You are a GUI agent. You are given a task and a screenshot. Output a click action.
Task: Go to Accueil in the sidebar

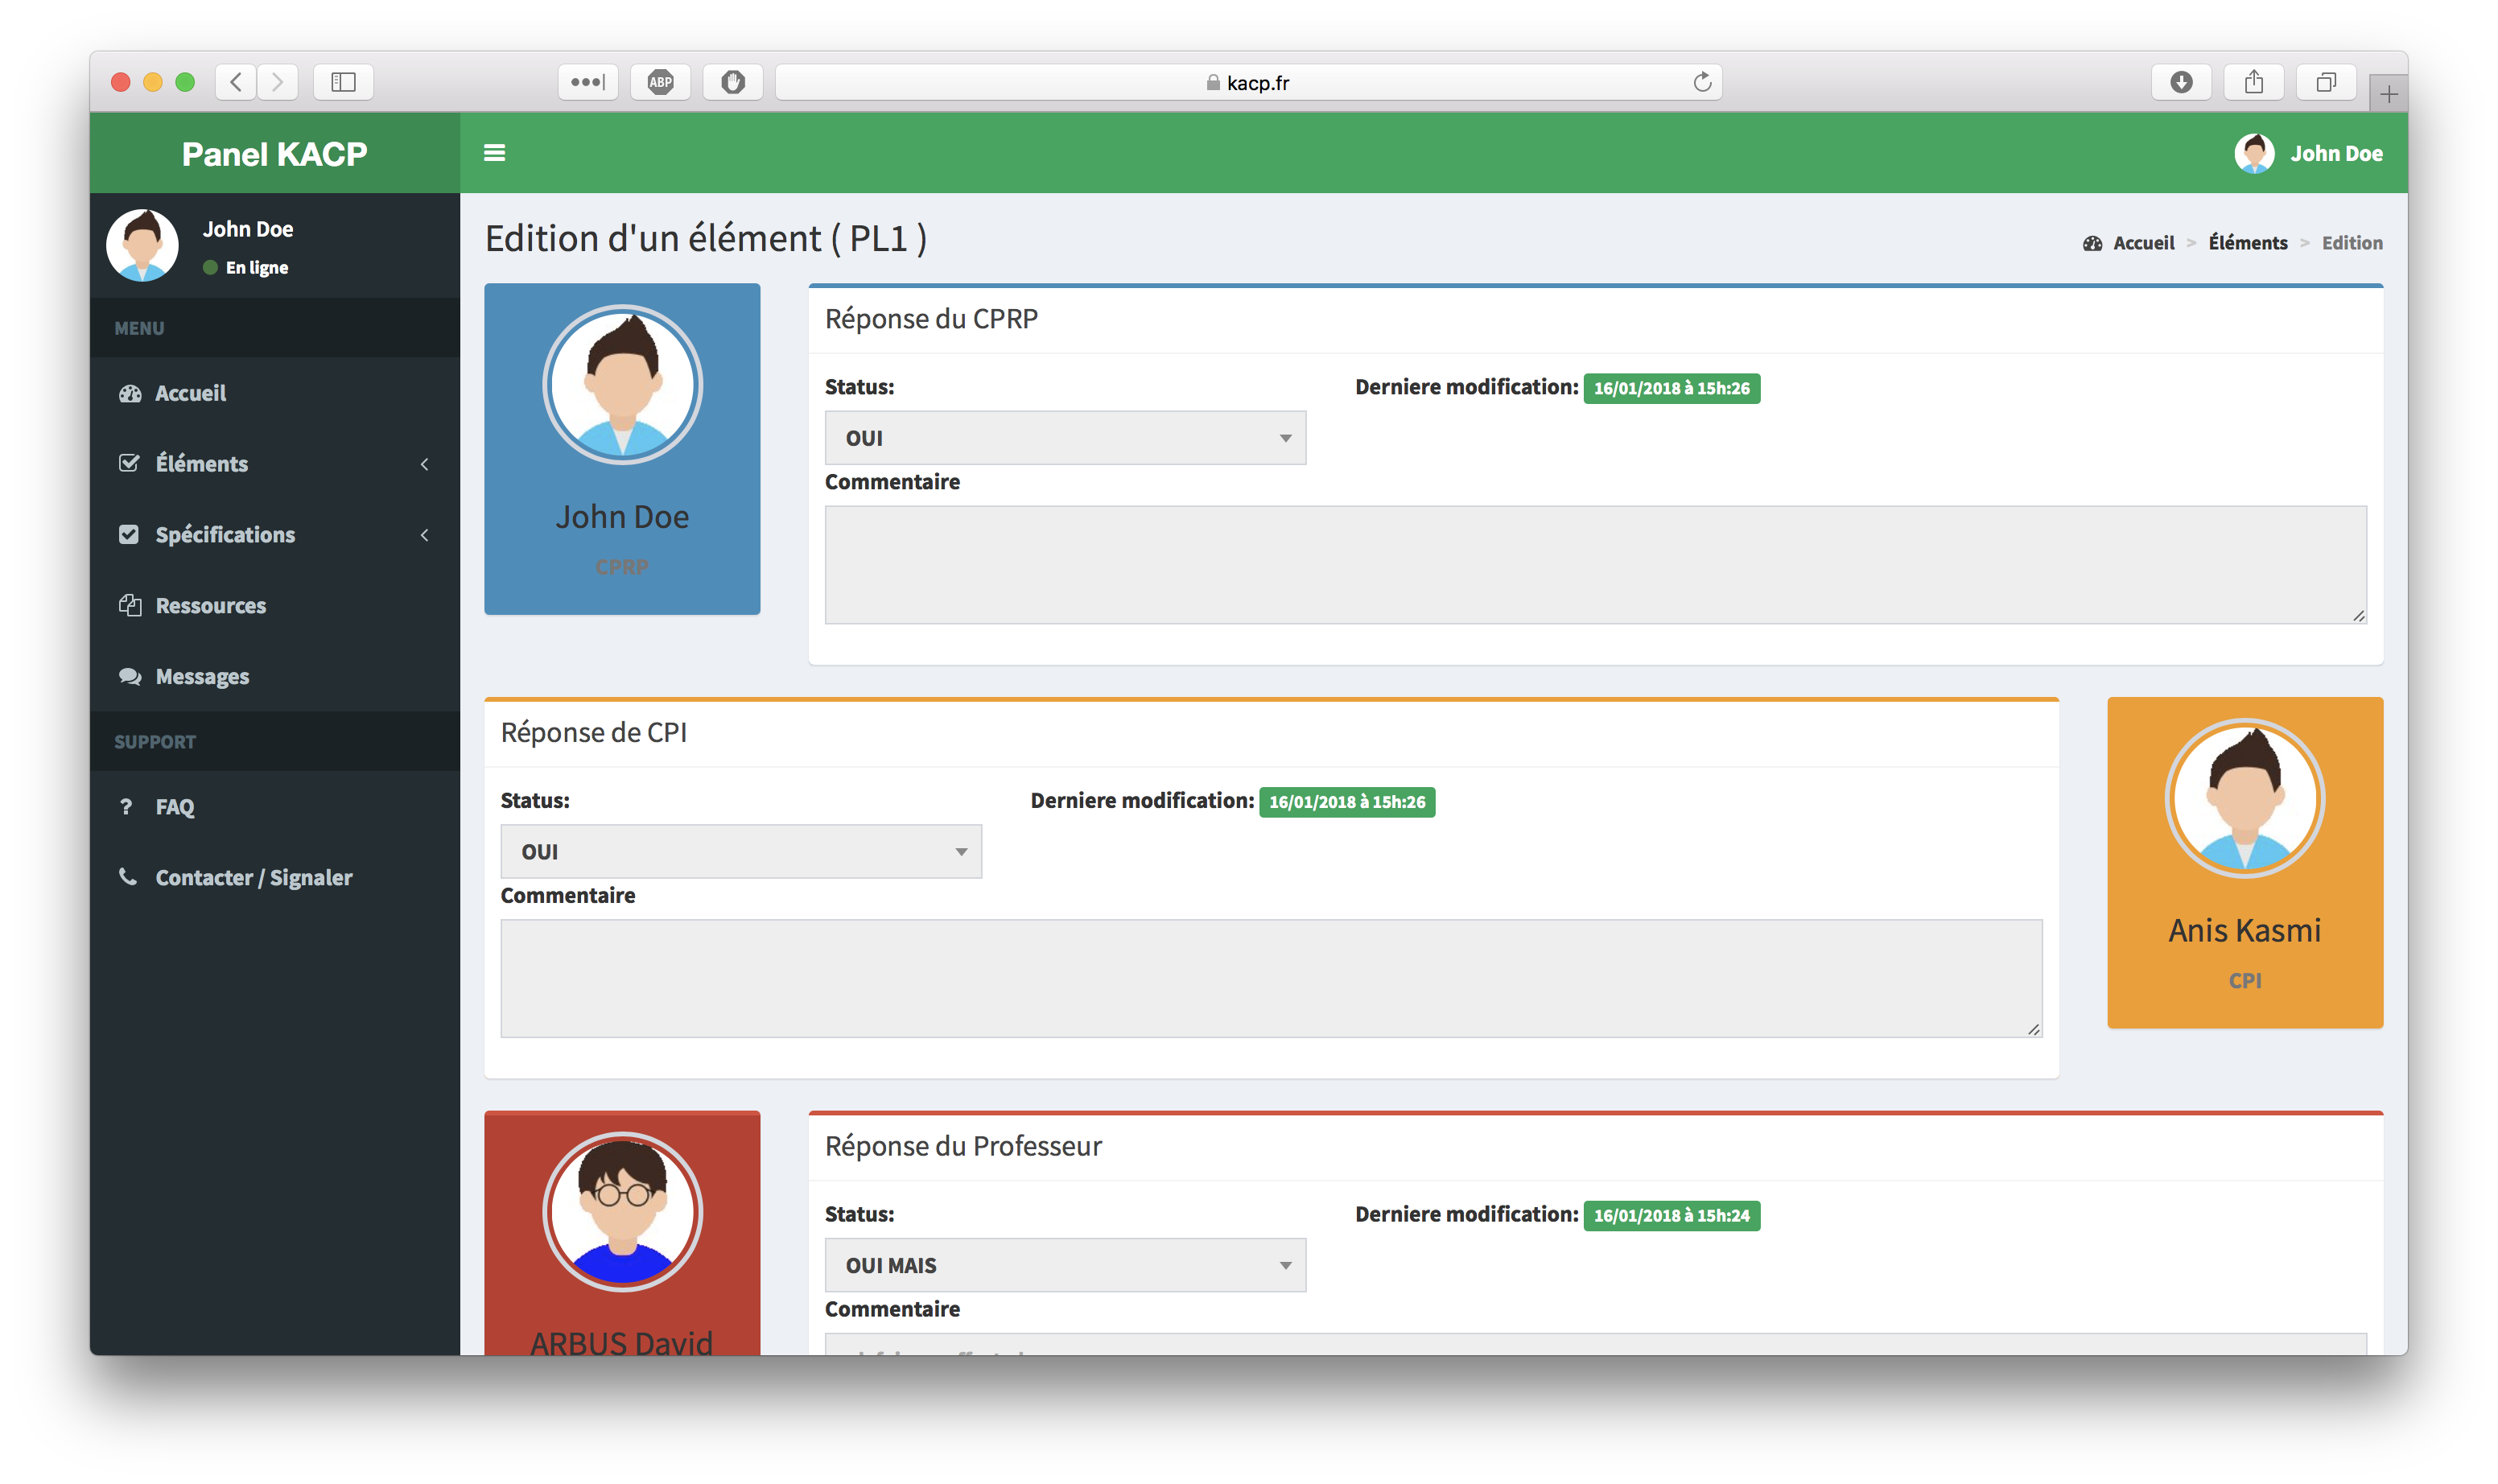pyautogui.click(x=190, y=393)
